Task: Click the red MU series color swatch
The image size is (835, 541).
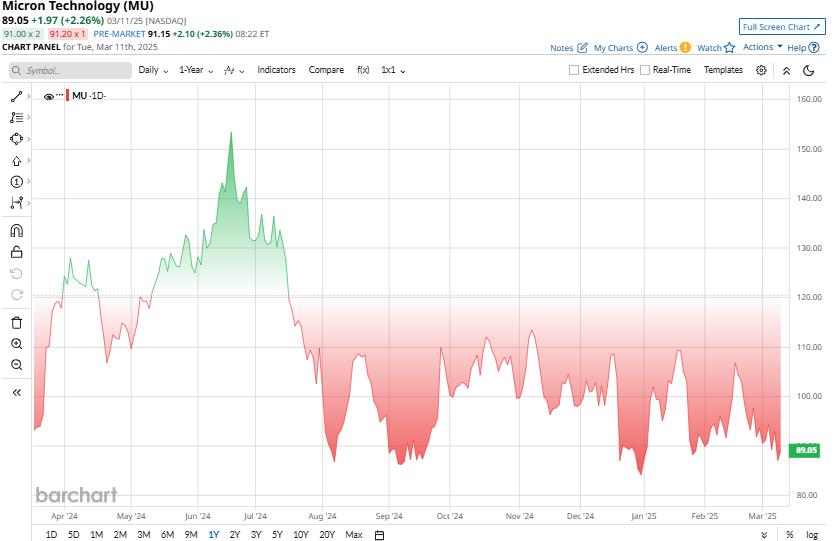Action: tap(68, 96)
